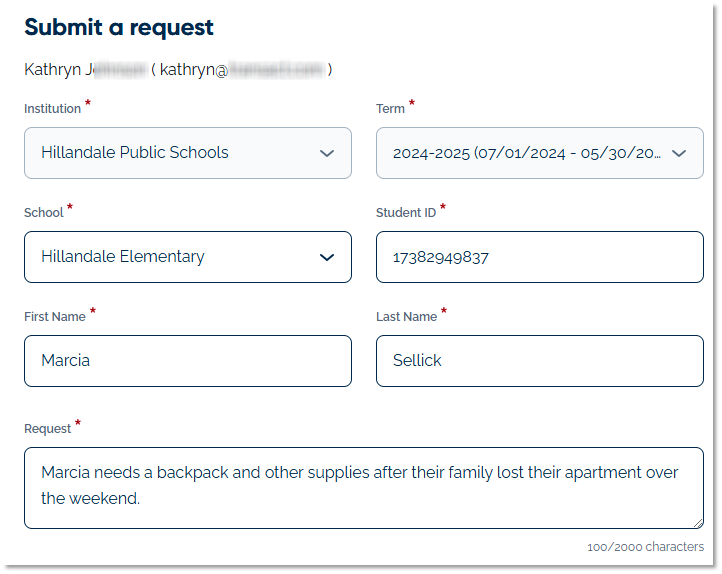Click into the First Name field containing Marcia
Viewport: 722px width, 574px height.
pyautogui.click(x=187, y=361)
